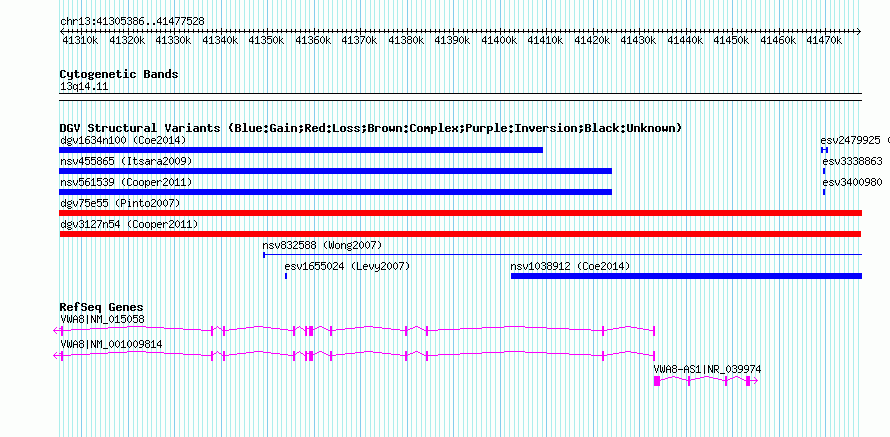Open the nsv455865 (Itsara2009) label

pyautogui.click(x=126, y=161)
